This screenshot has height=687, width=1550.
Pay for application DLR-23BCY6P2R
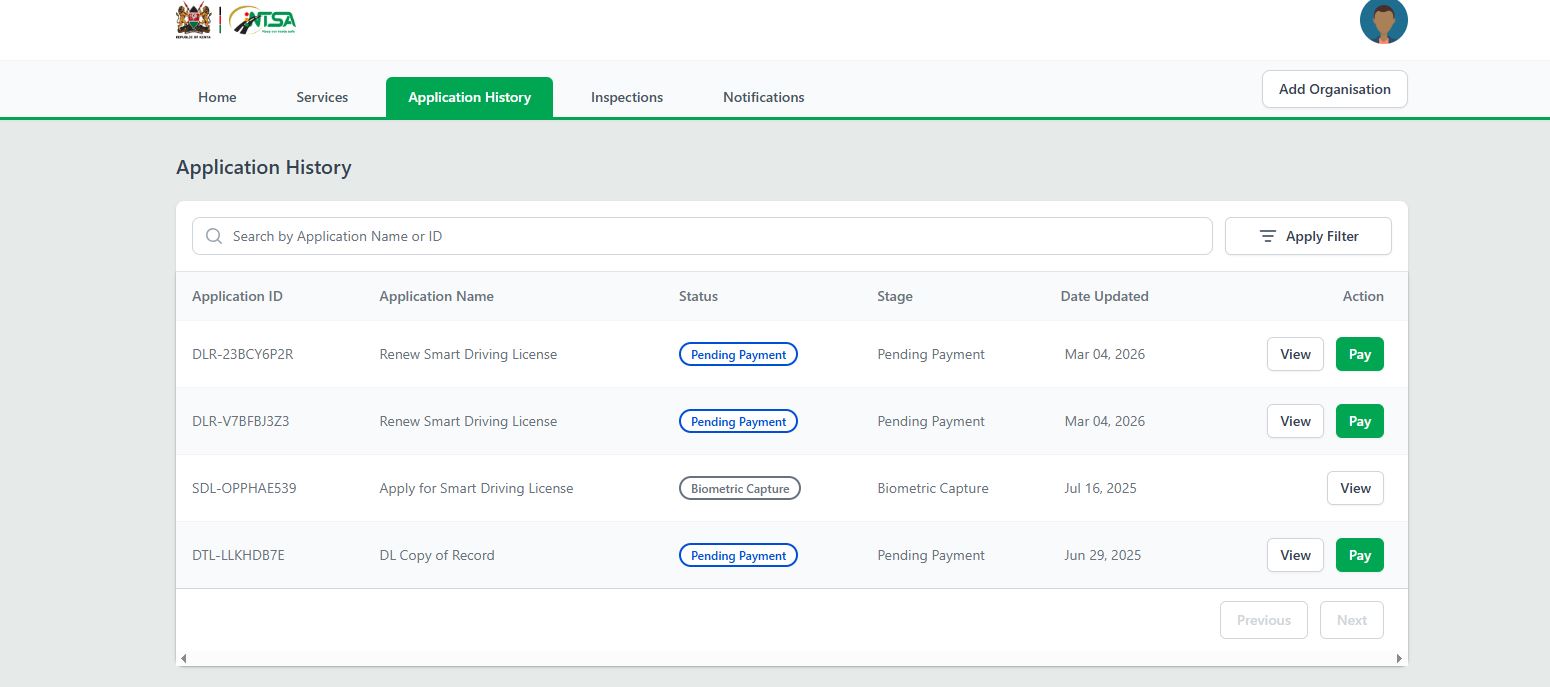pyautogui.click(x=1359, y=354)
